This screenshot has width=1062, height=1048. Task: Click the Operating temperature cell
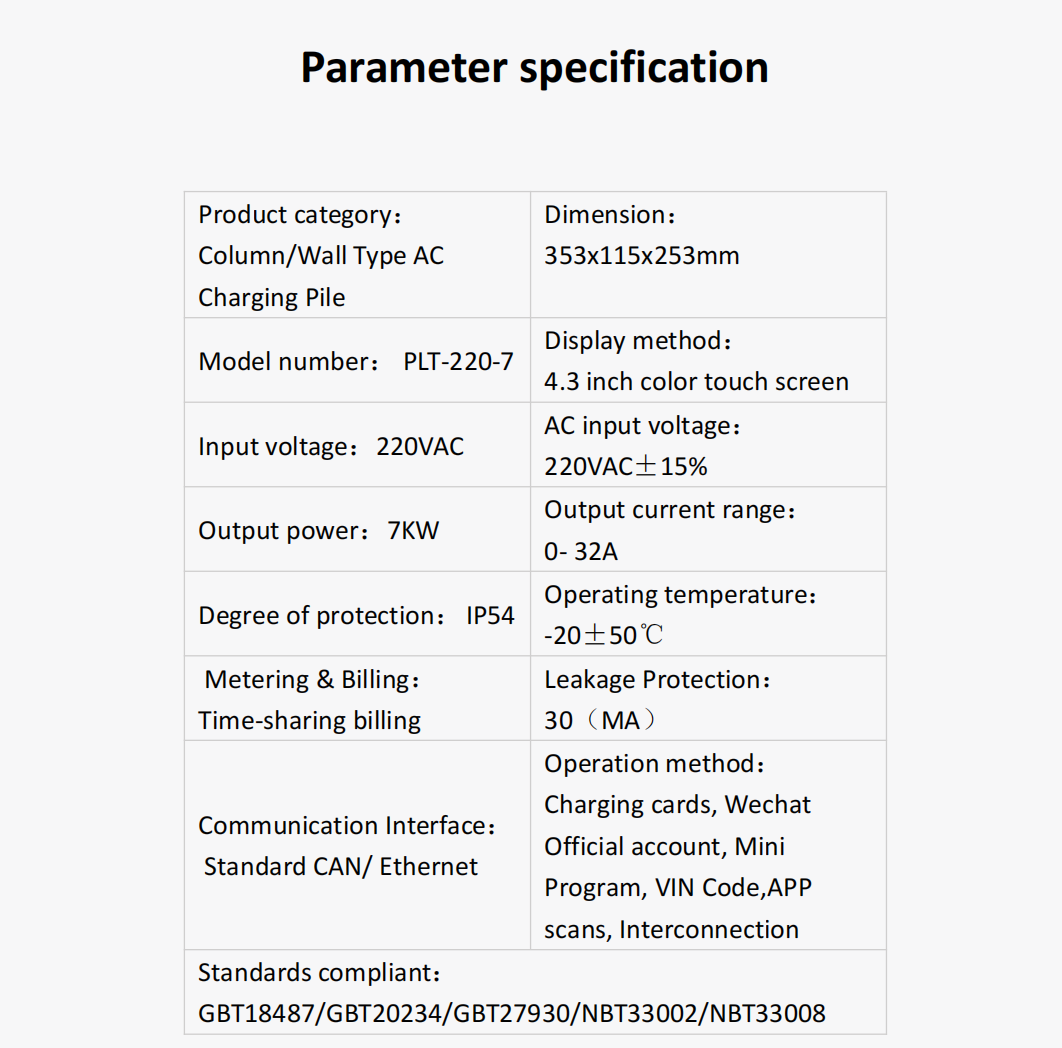click(708, 614)
